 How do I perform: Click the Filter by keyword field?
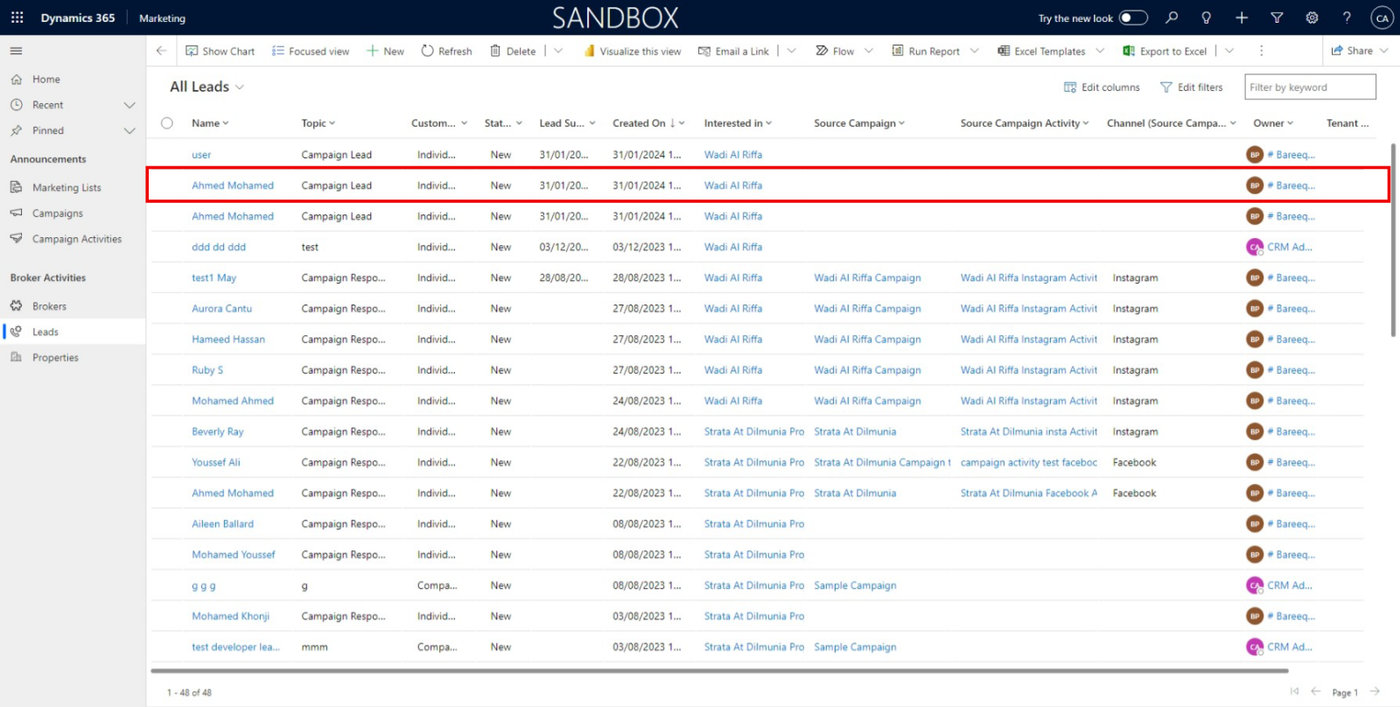[x=1310, y=87]
